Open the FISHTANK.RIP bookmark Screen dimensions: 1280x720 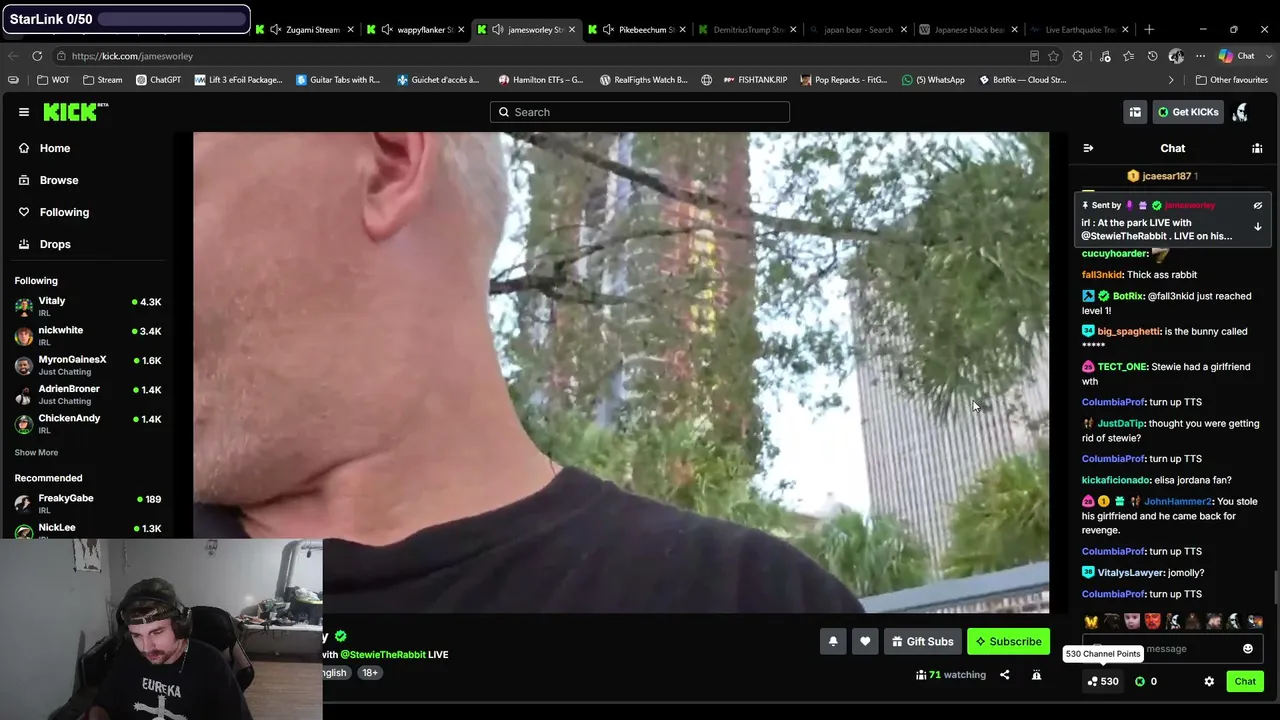755,80
